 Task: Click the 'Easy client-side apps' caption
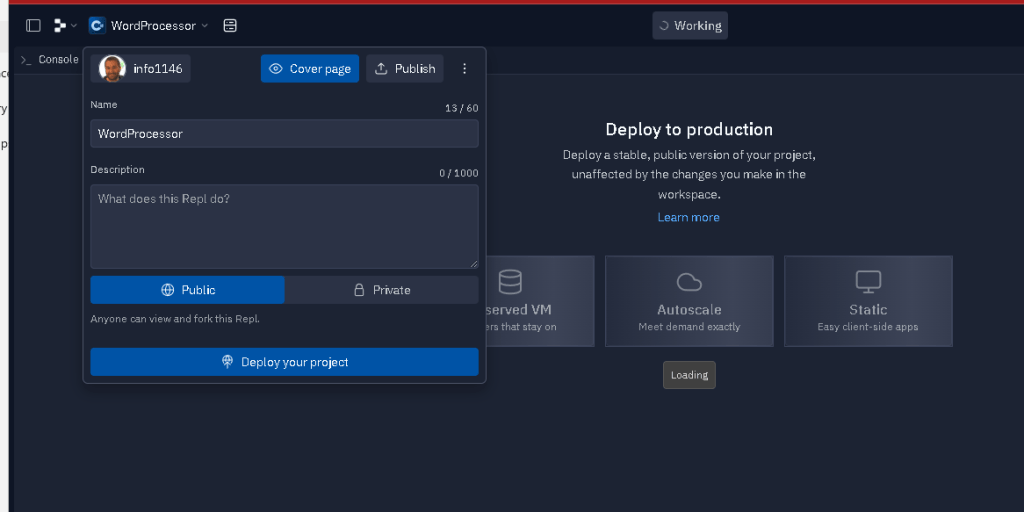coord(868,327)
